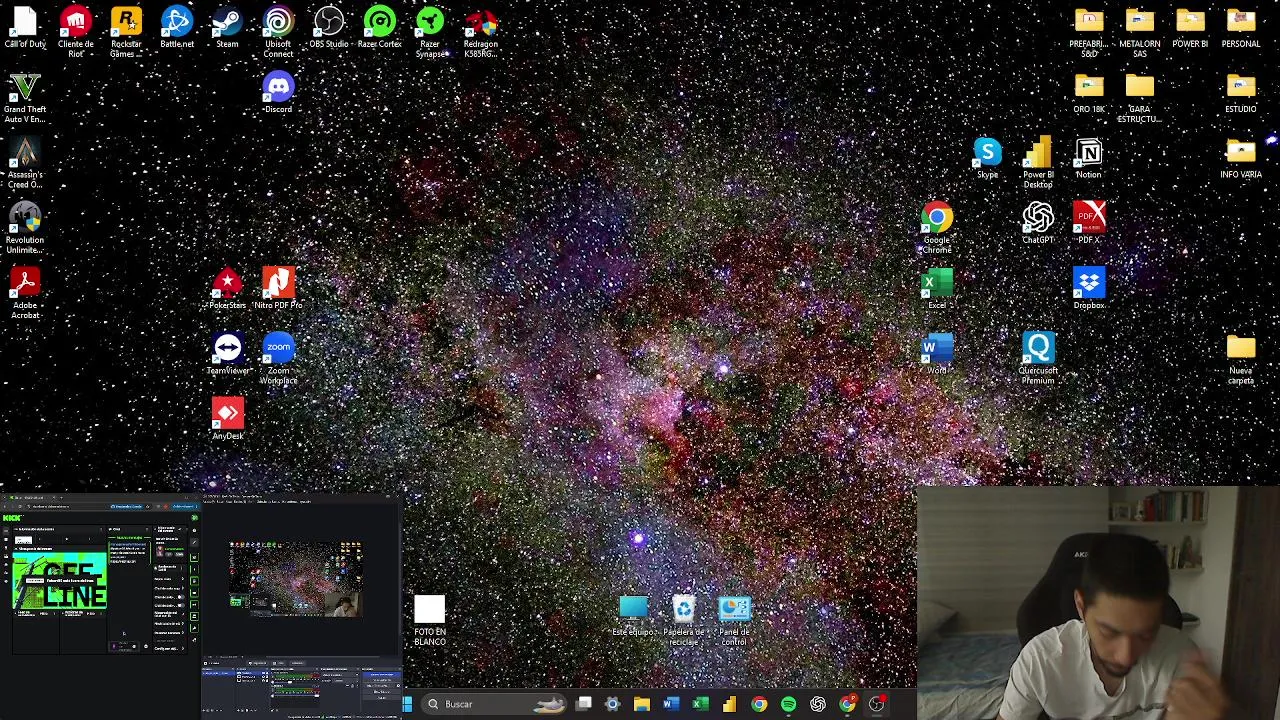Select the Skype desktop icon
Screen dimensions: 1280x720
(x=987, y=158)
